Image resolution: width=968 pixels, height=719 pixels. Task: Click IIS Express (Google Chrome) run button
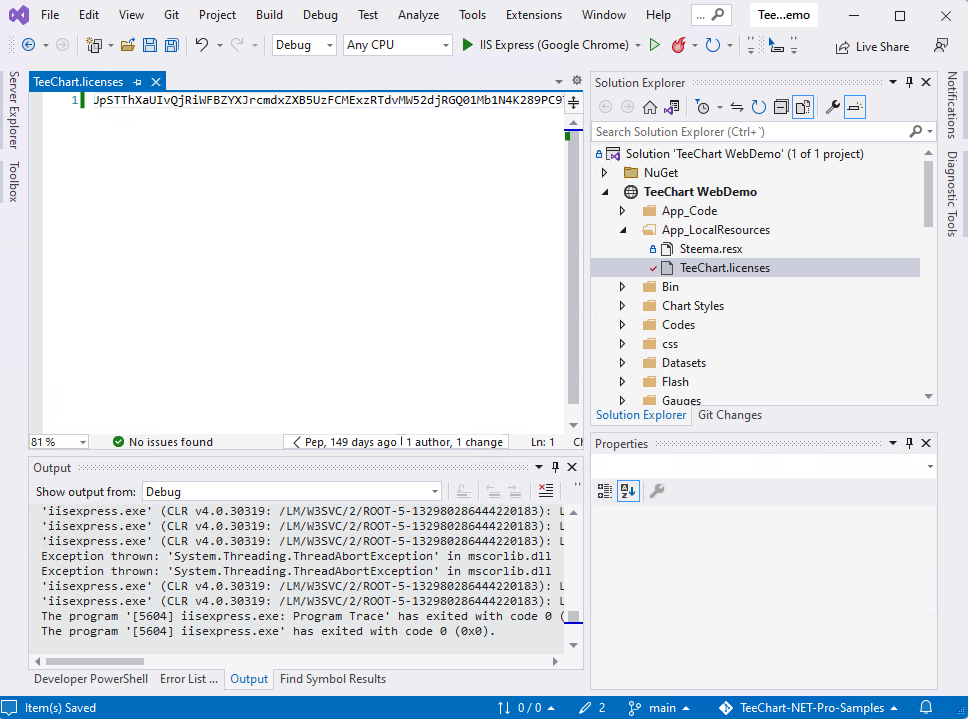(546, 44)
